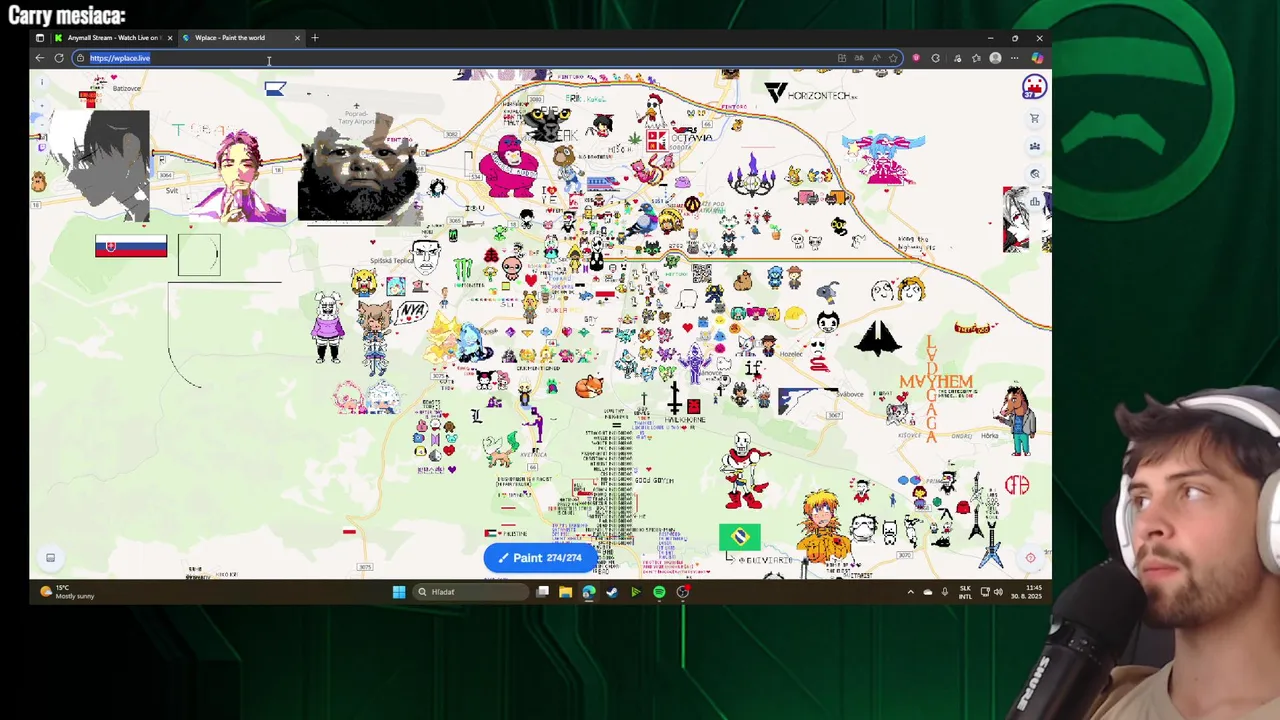
Task: Open the Windows Start menu
Action: [399, 592]
